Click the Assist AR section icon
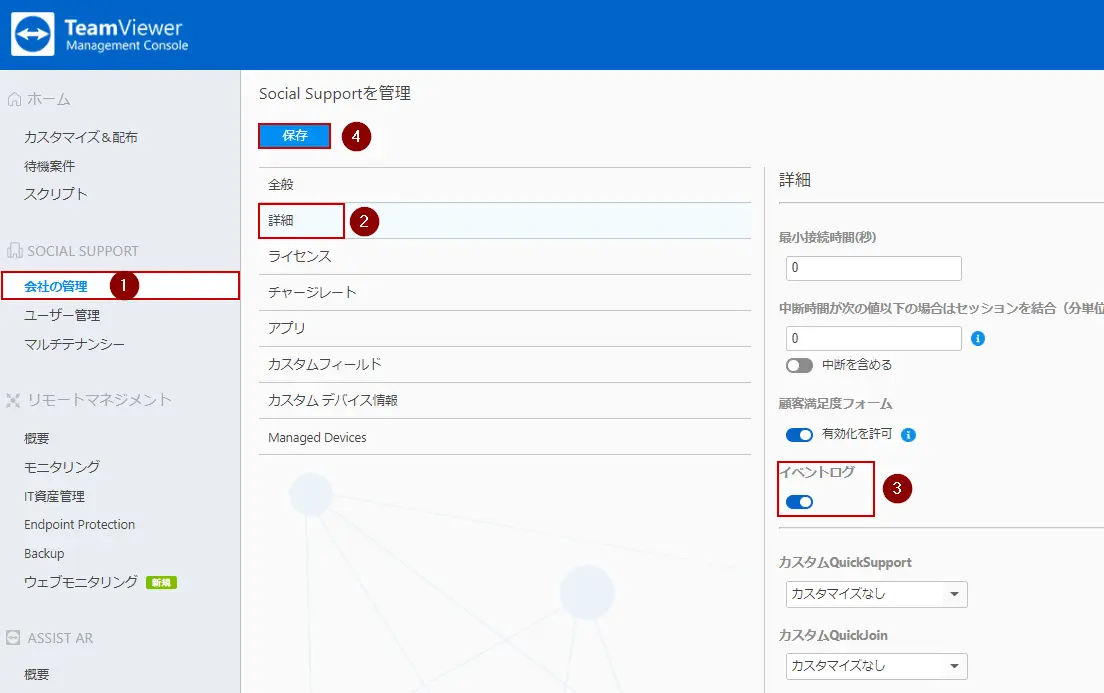This screenshot has height=693, width=1104. coord(13,637)
